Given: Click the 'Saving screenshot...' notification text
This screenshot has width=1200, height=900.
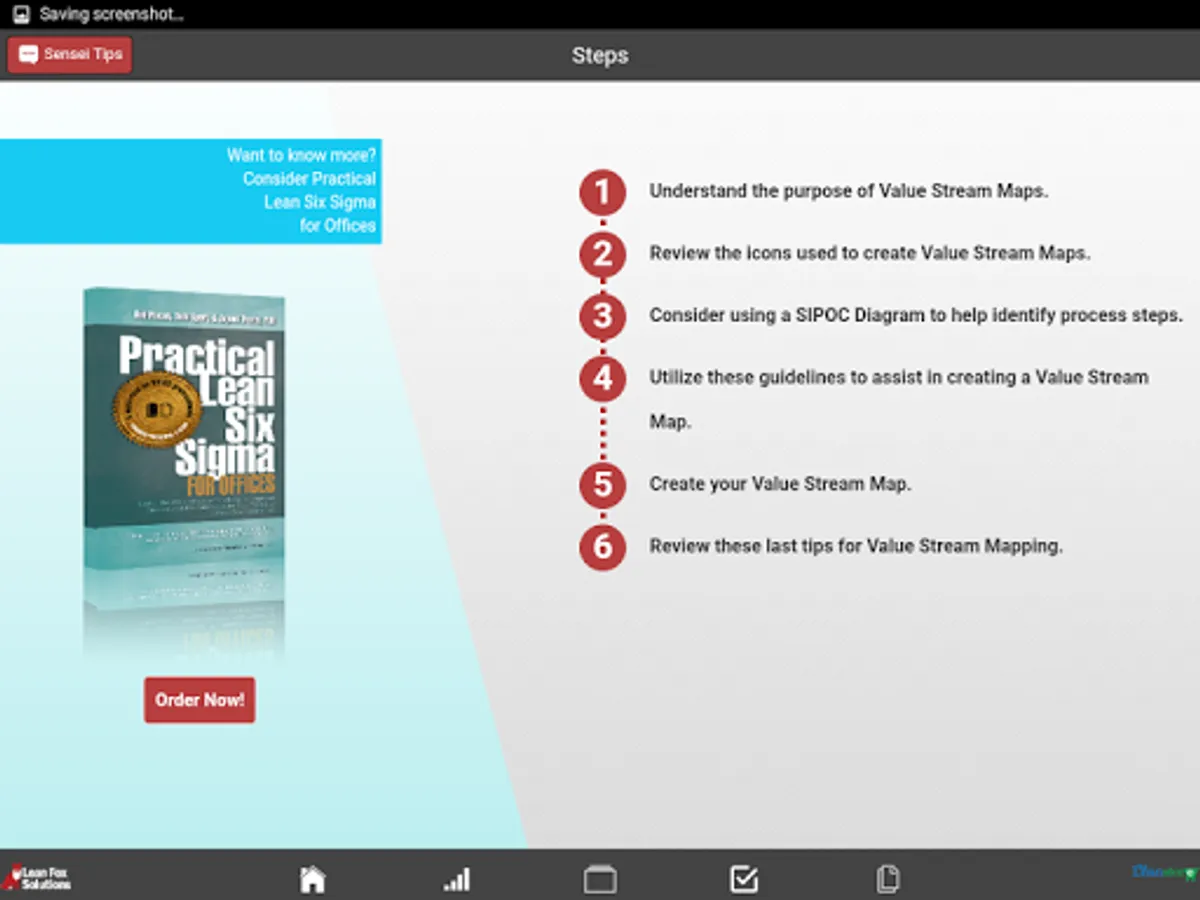Looking at the screenshot, I should [x=111, y=15].
